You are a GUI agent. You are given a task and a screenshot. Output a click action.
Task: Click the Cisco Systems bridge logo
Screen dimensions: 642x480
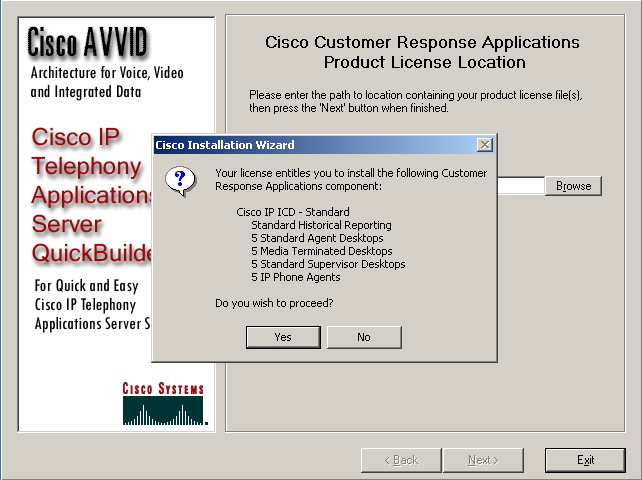click(163, 403)
